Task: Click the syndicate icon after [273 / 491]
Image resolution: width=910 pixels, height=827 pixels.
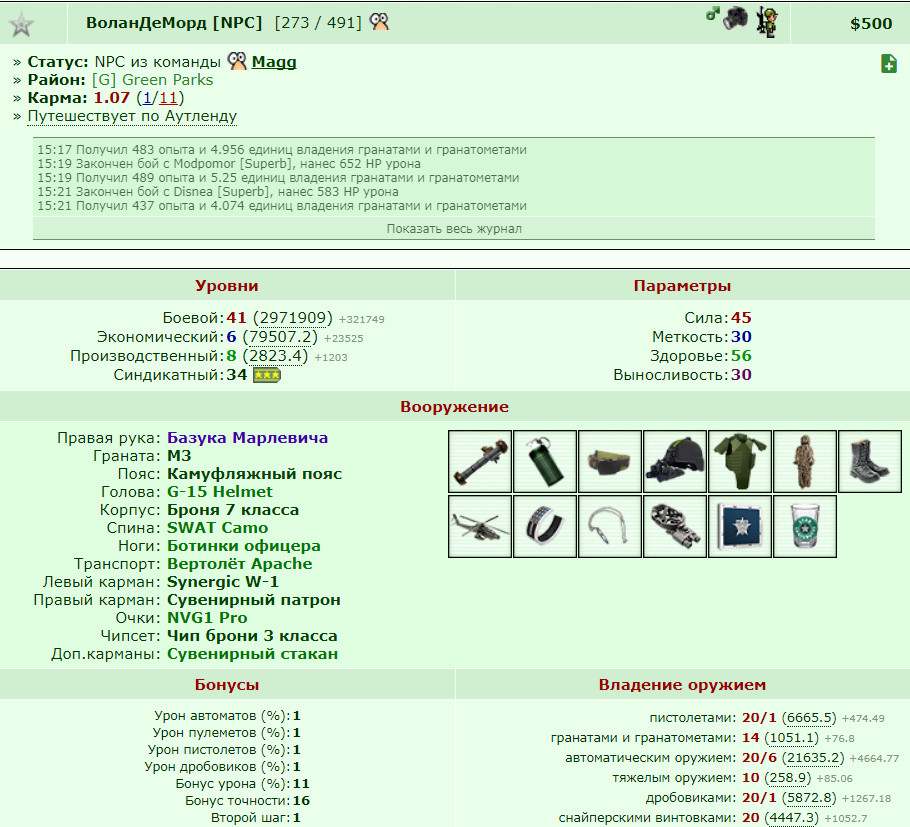Action: (379, 22)
